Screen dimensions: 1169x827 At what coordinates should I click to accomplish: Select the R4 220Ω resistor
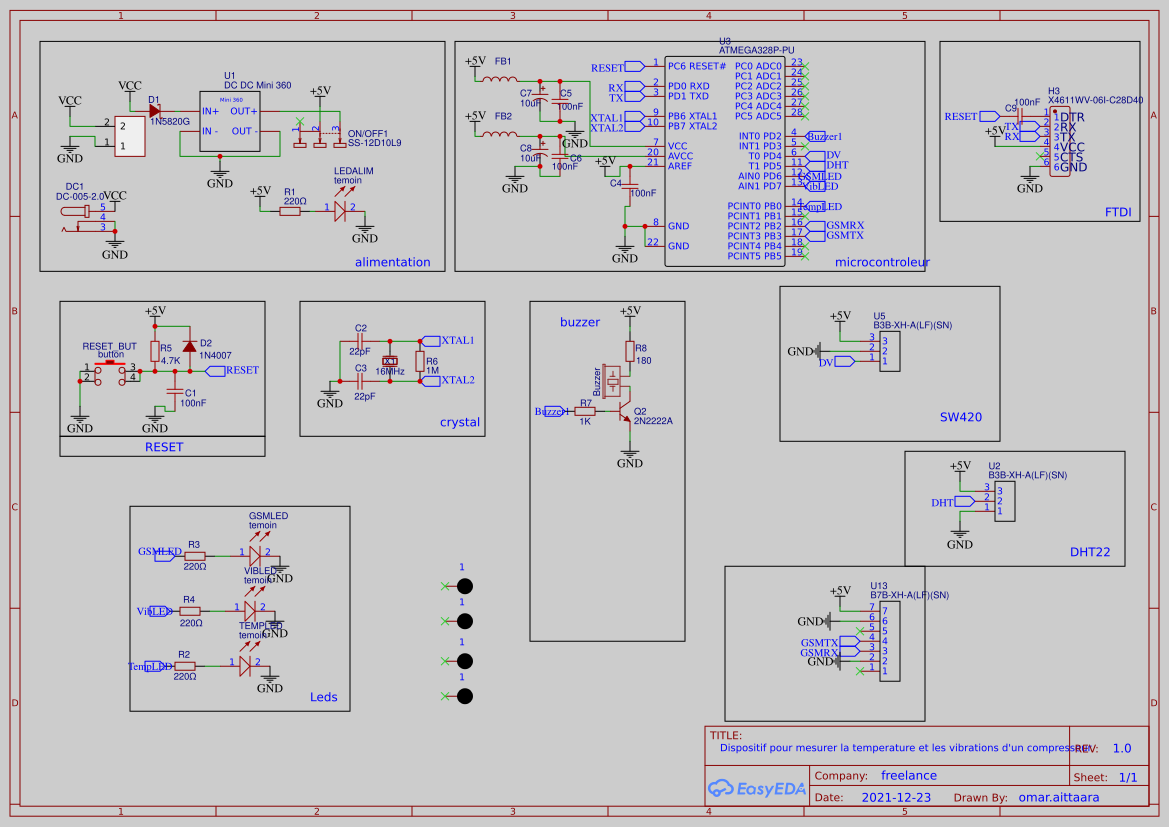(190, 611)
